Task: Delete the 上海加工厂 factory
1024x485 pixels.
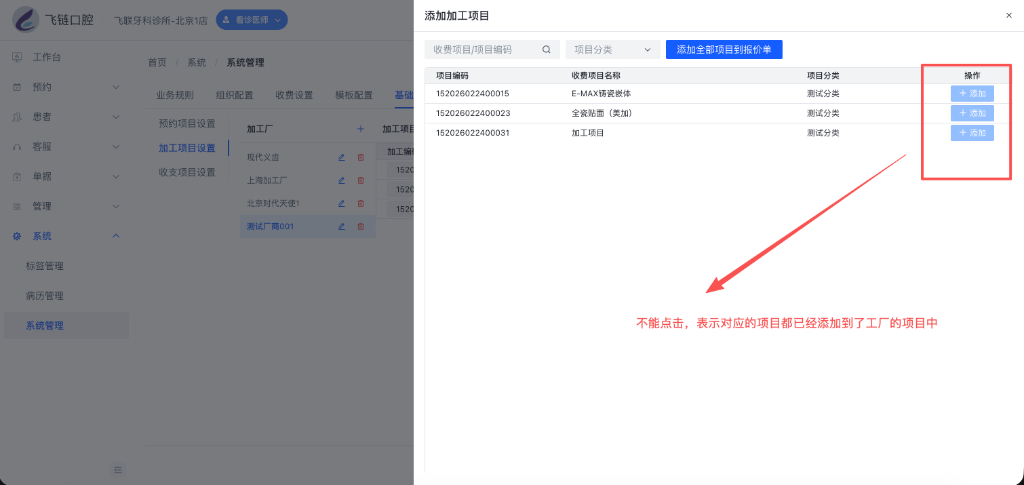Action: [x=360, y=180]
